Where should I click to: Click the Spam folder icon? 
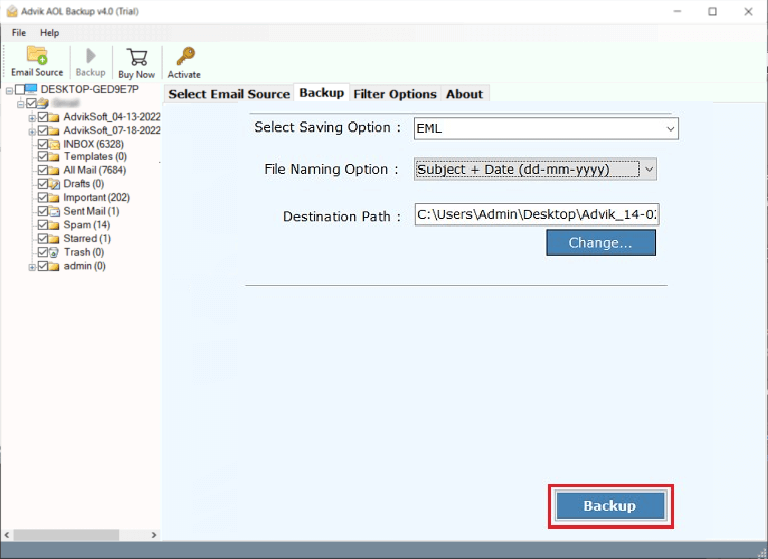pyautogui.click(x=54, y=225)
